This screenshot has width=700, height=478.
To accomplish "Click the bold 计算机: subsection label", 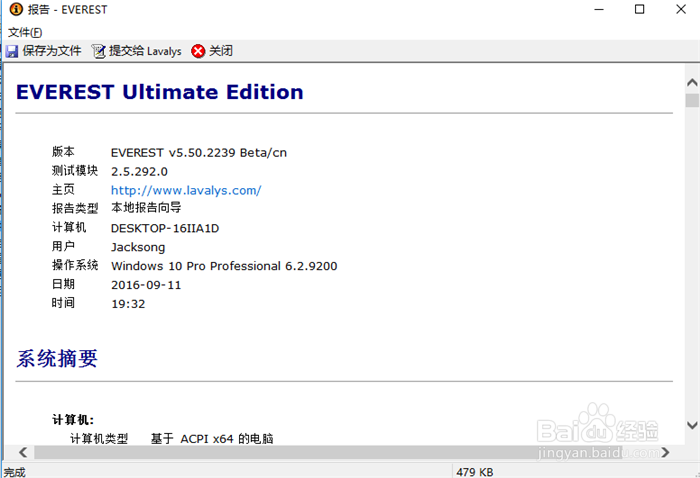I will tap(73, 420).
